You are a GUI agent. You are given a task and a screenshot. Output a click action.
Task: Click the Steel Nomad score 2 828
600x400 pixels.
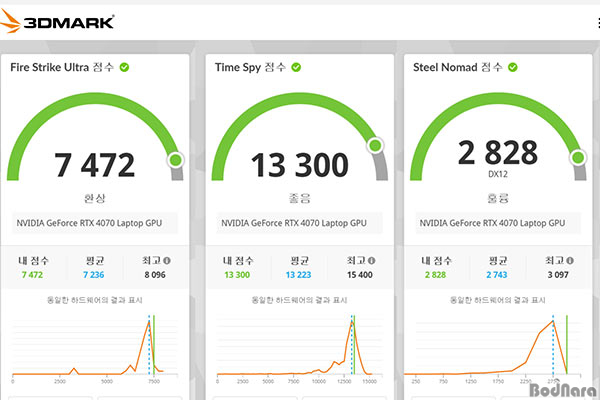[498, 152]
